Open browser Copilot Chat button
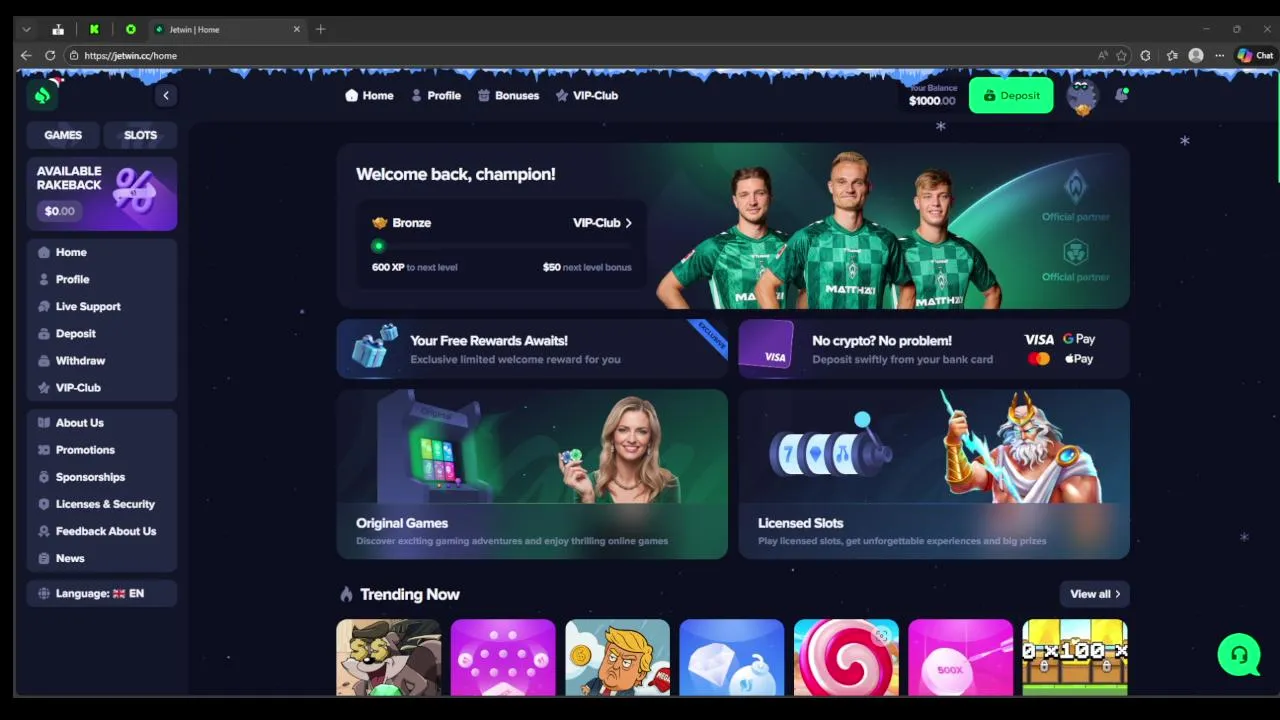The image size is (1280, 720). click(1255, 55)
